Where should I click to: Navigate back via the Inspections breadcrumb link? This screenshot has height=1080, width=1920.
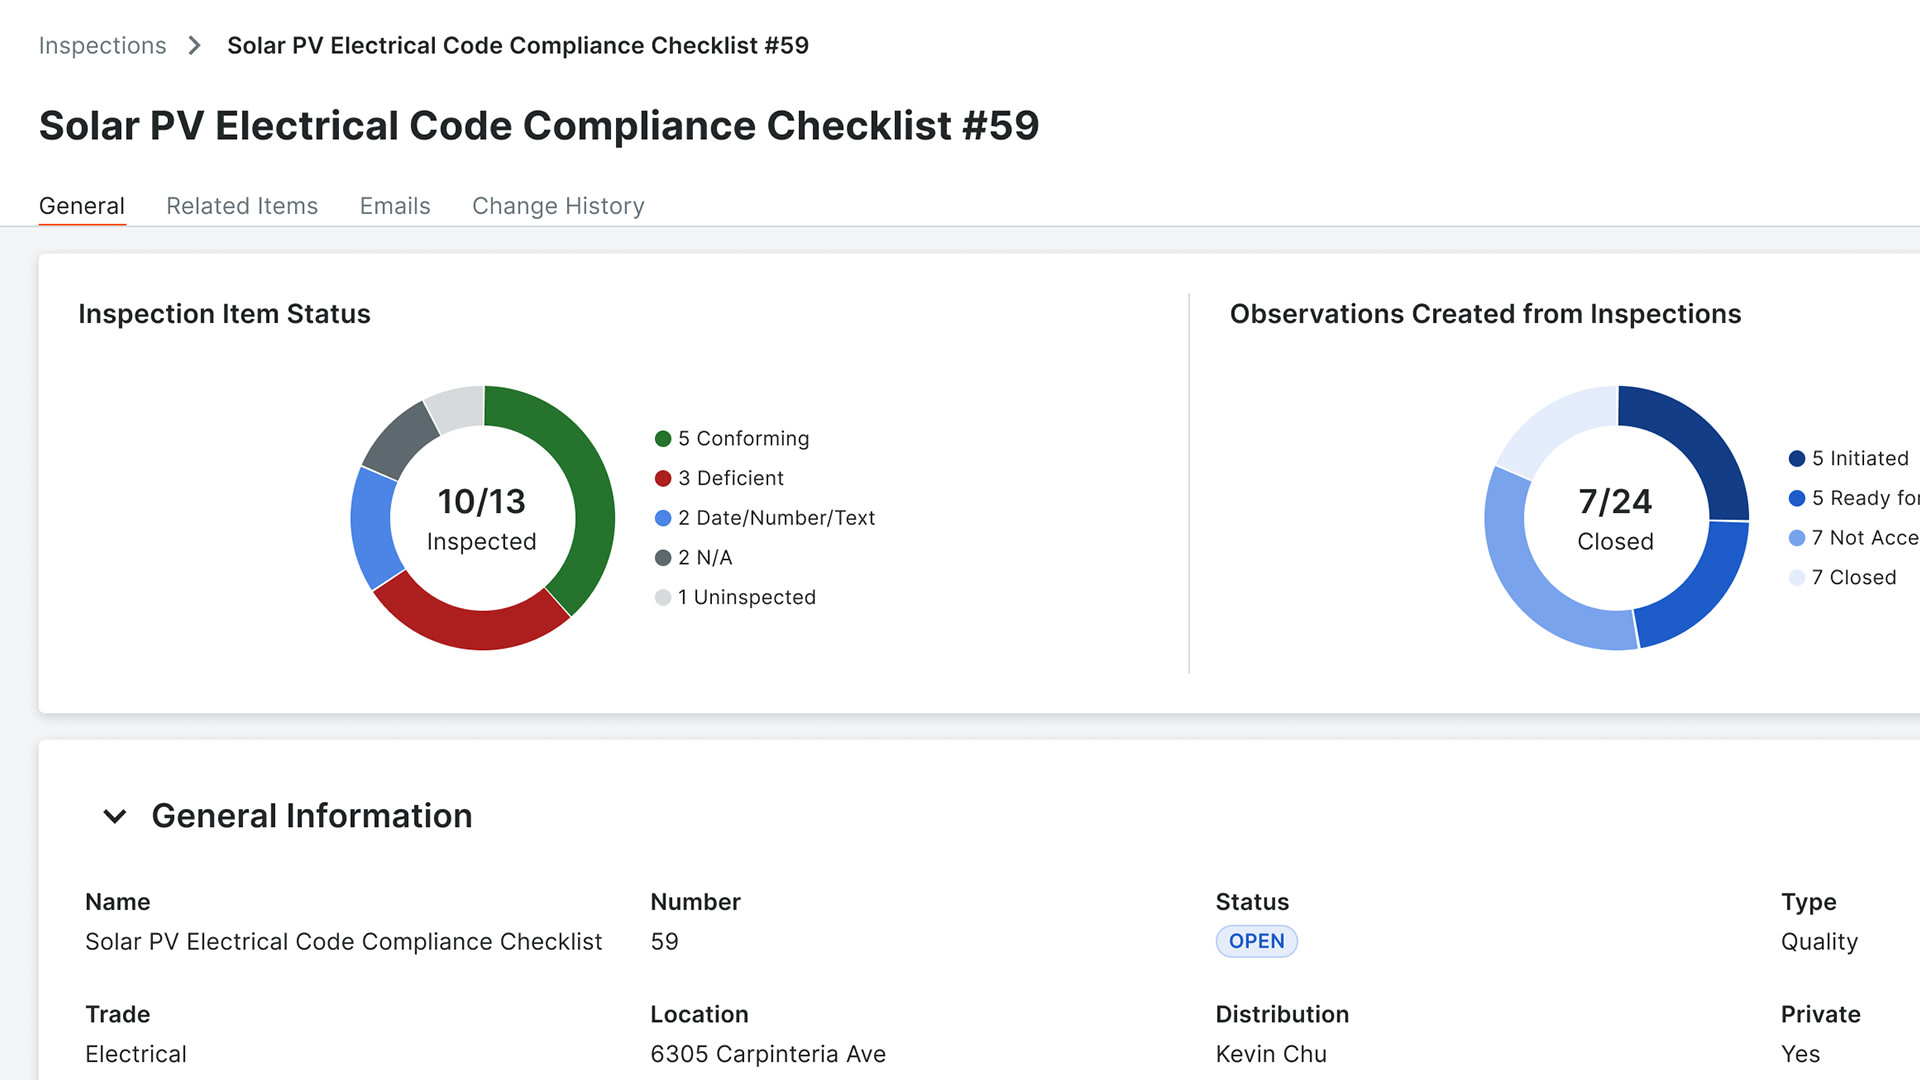tap(102, 45)
